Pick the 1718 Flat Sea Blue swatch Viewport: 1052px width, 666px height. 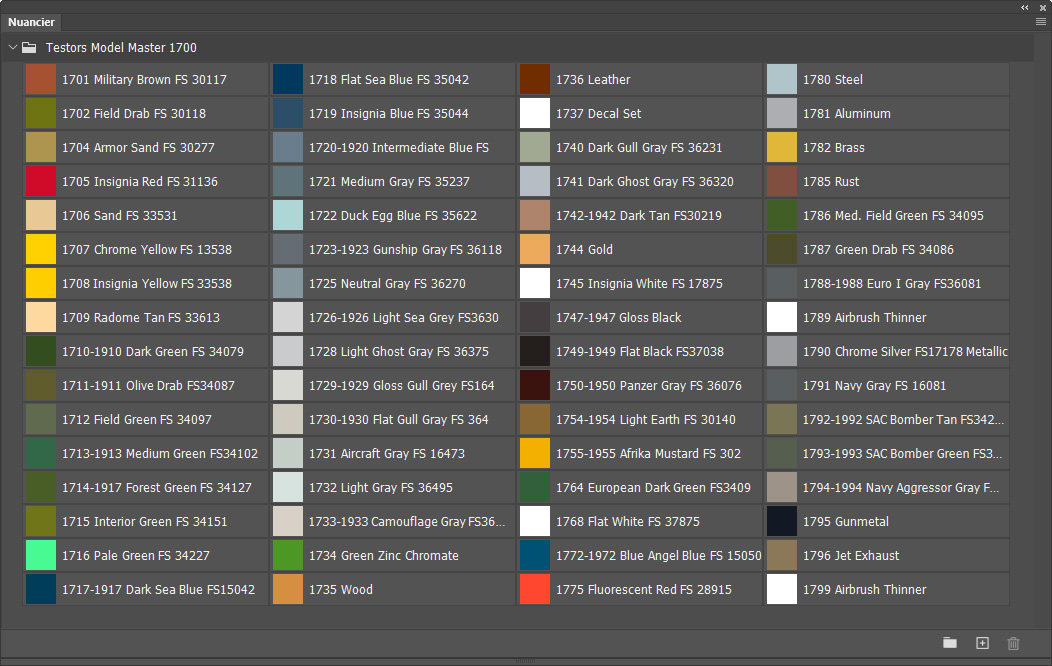click(x=288, y=80)
